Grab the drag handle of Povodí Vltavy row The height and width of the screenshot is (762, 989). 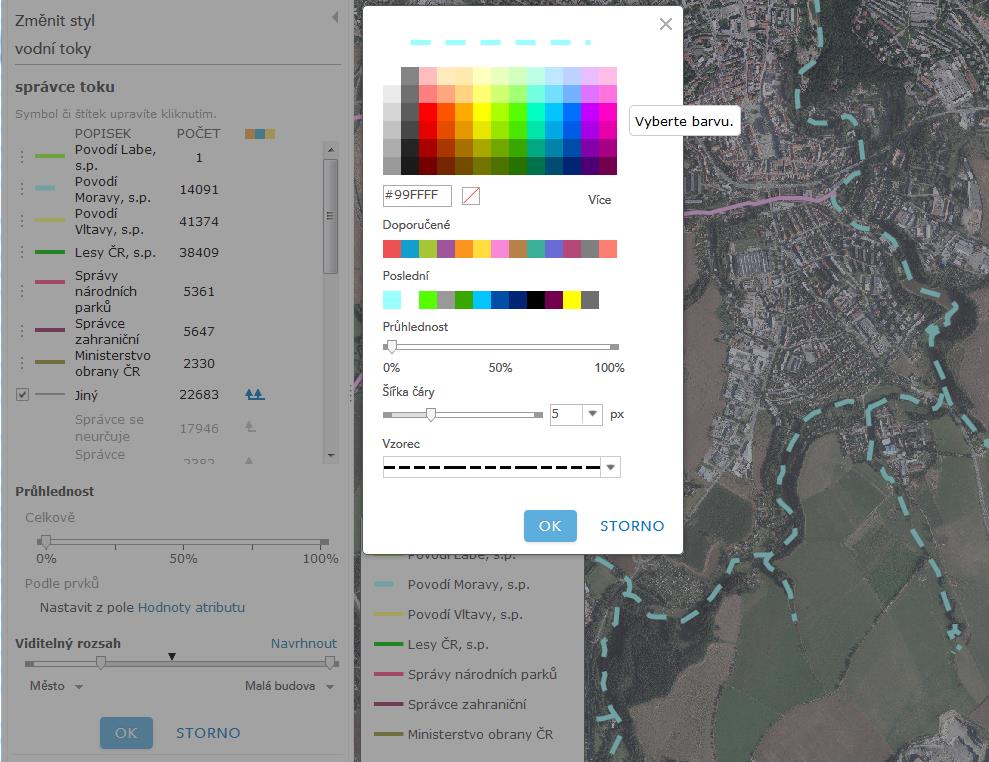21,221
